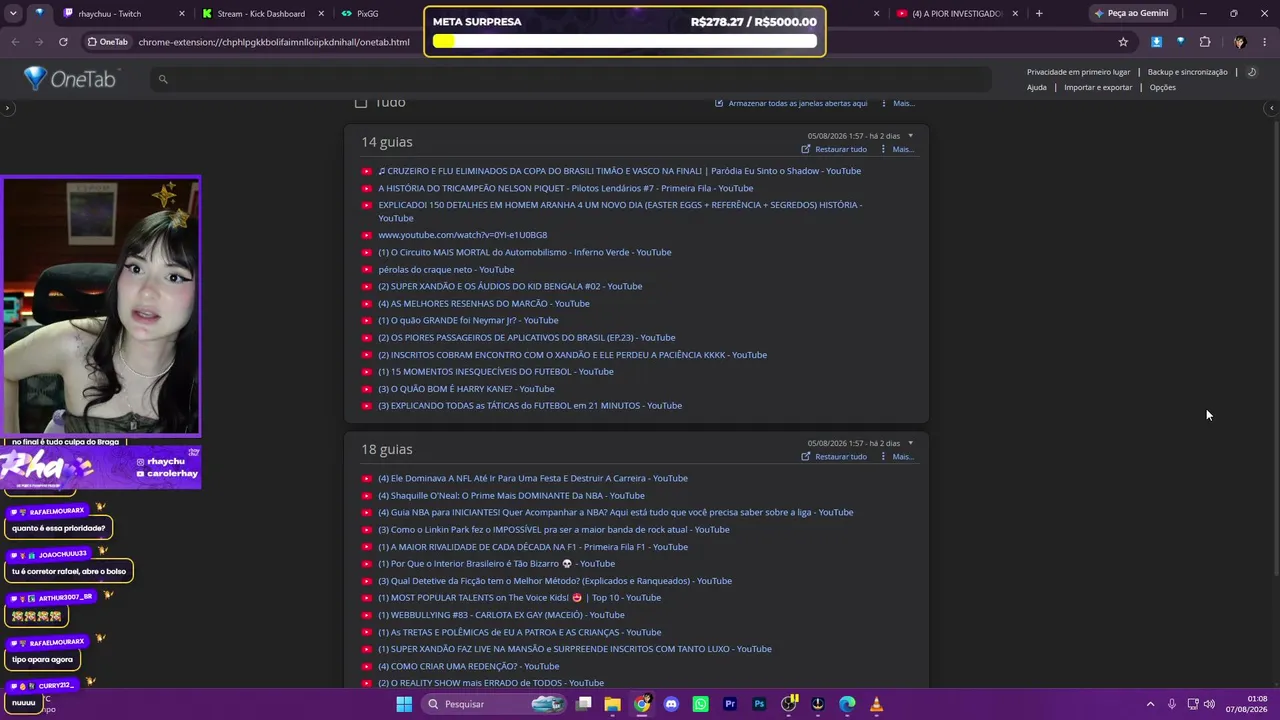Image resolution: width=1280 pixels, height=720 pixels.
Task: Close the Stream - Kick Dashboard tab
Action: coord(321,14)
